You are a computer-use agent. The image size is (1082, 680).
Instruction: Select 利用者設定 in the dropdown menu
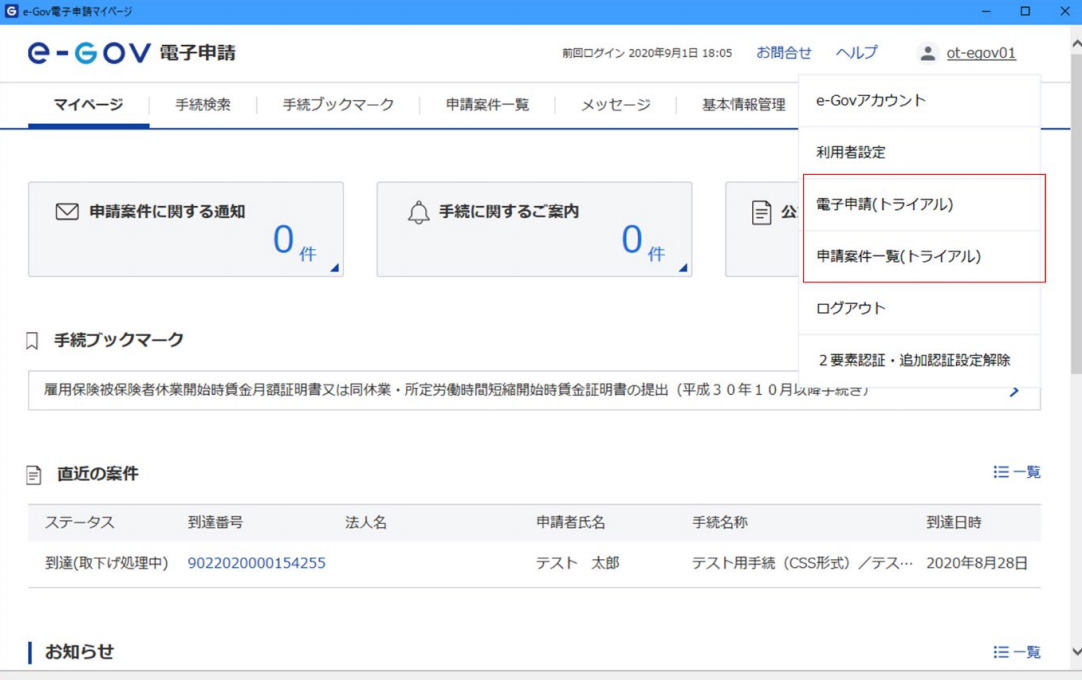pos(919,153)
